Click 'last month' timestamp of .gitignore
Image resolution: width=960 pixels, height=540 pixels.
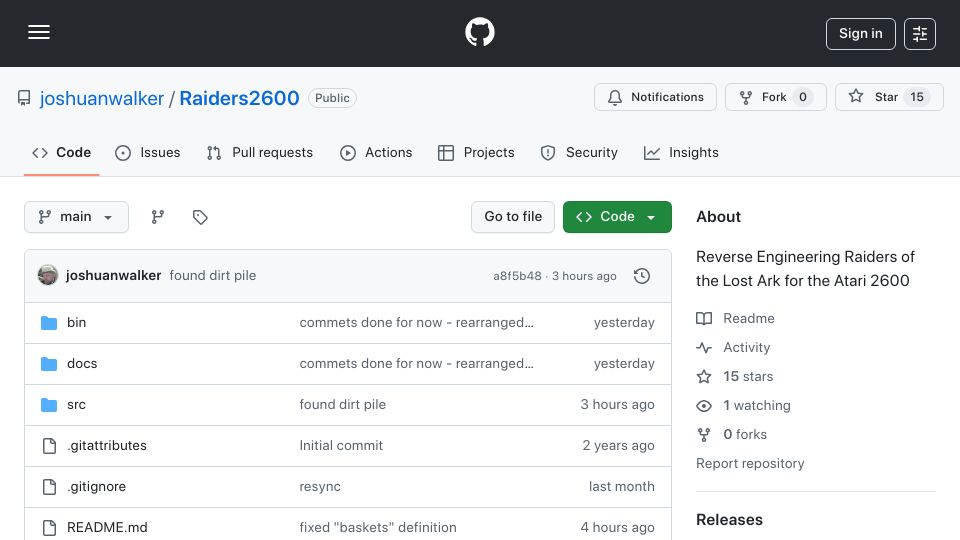[621, 487]
